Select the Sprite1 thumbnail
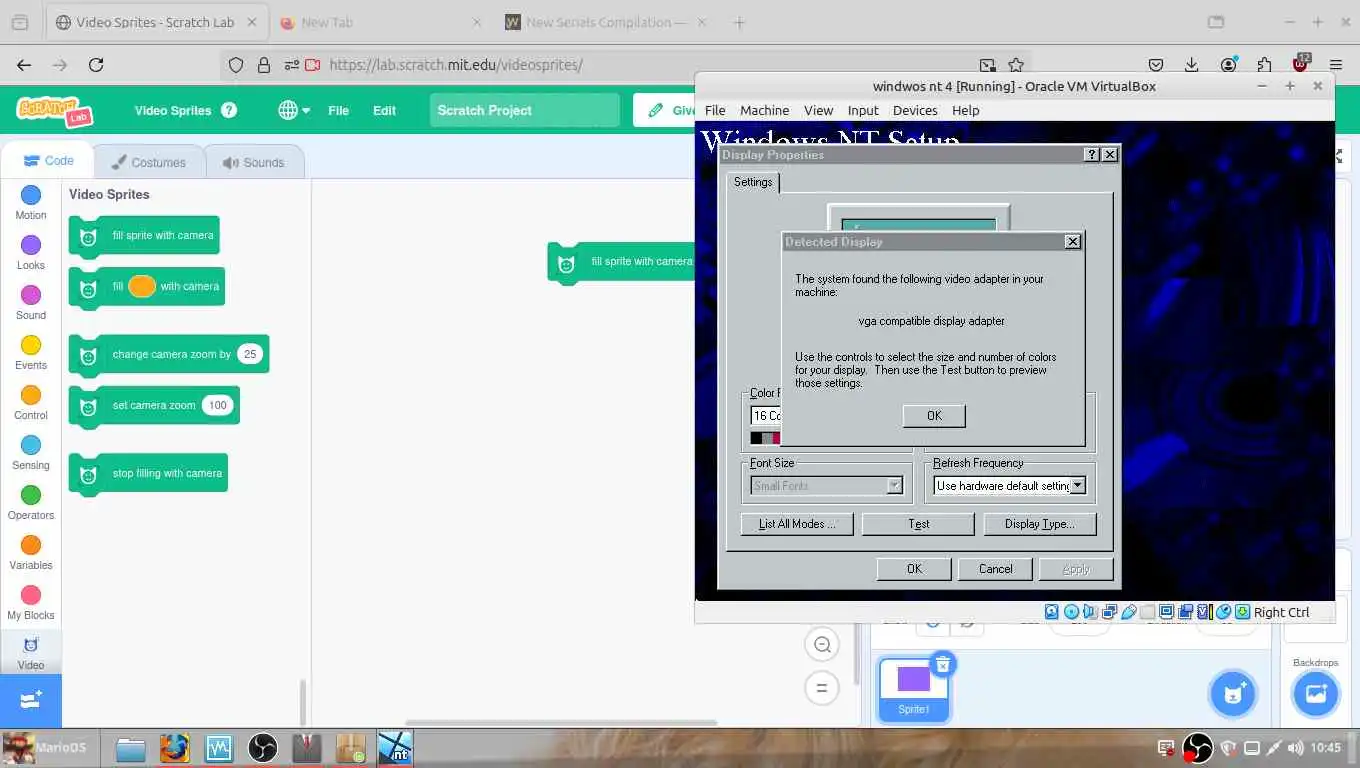This screenshot has height=768, width=1360. click(x=914, y=689)
